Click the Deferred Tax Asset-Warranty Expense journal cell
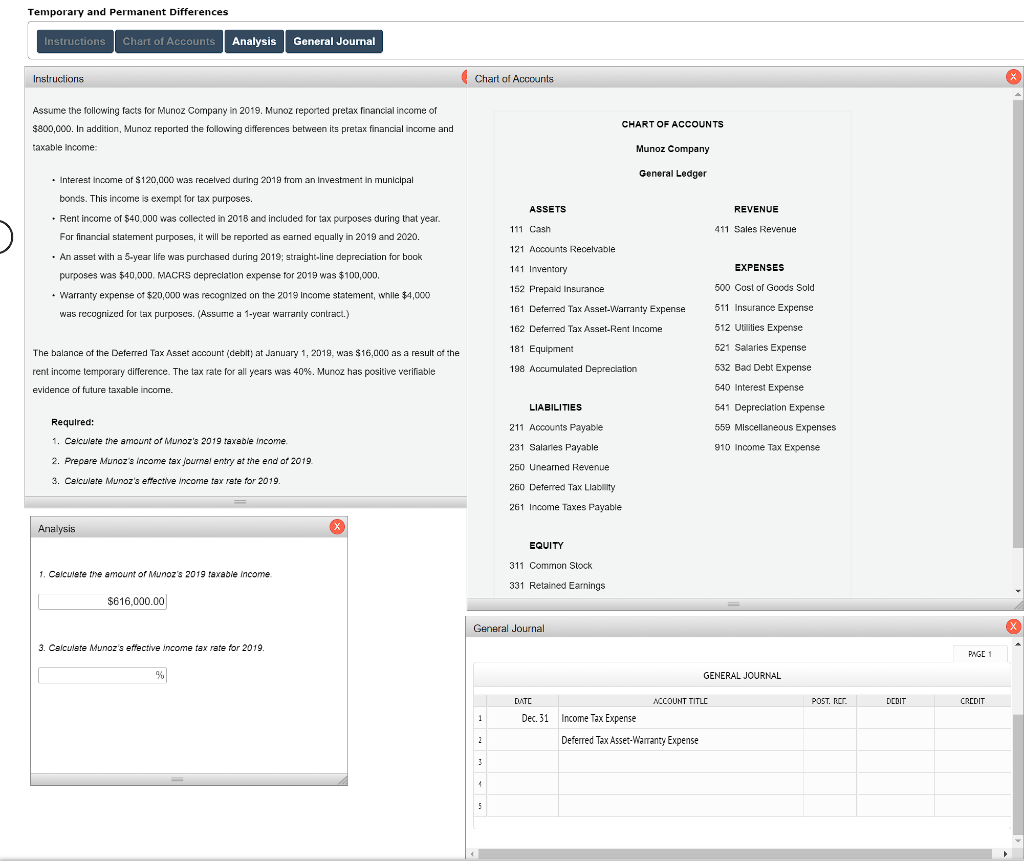Screen dimensions: 1024x862 pos(680,741)
